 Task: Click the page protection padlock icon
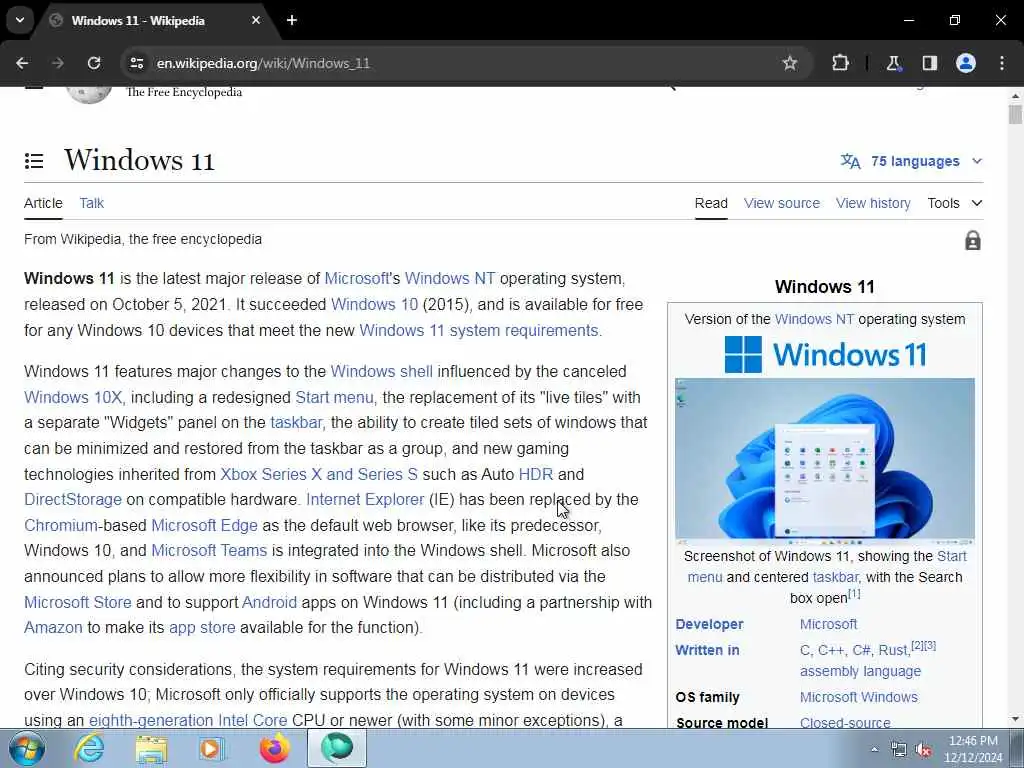coord(972,240)
